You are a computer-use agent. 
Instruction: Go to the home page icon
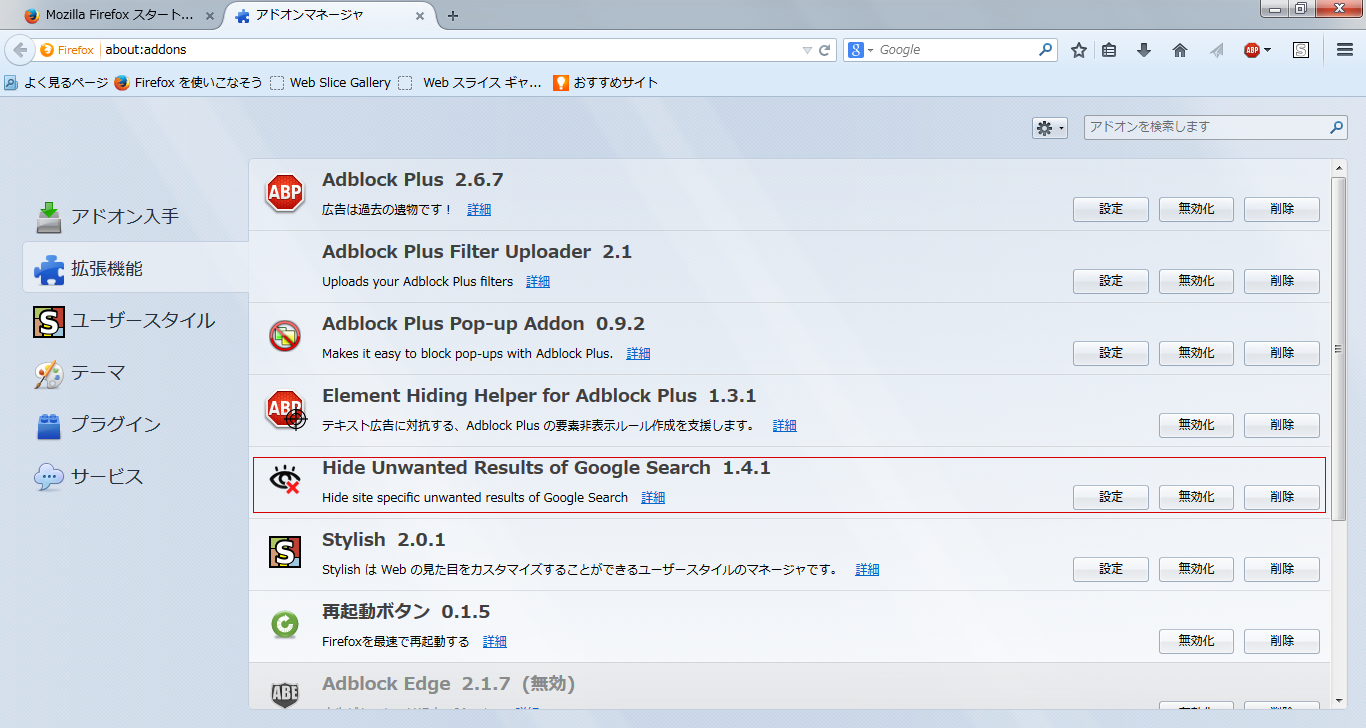coord(1180,50)
